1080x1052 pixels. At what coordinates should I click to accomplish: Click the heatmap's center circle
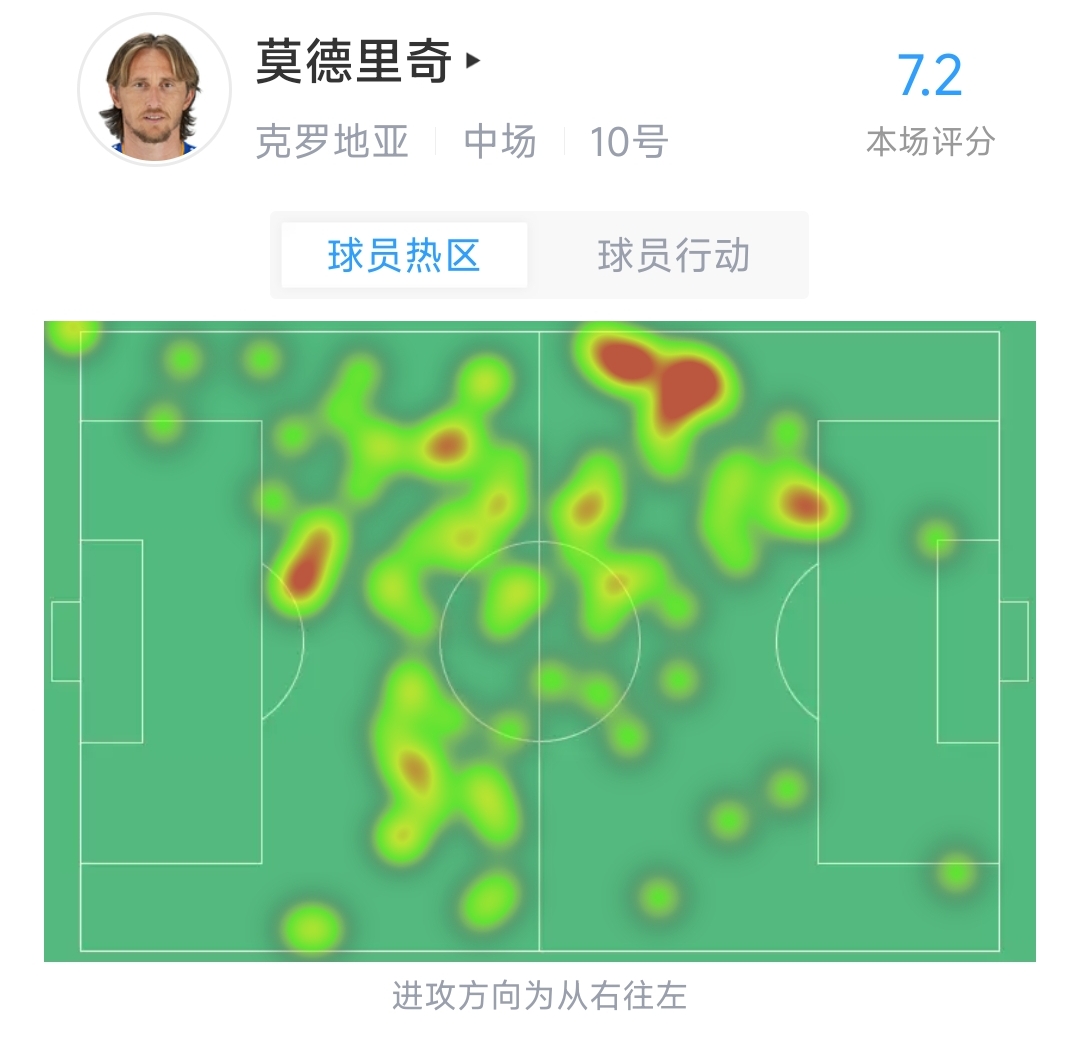coord(539,641)
